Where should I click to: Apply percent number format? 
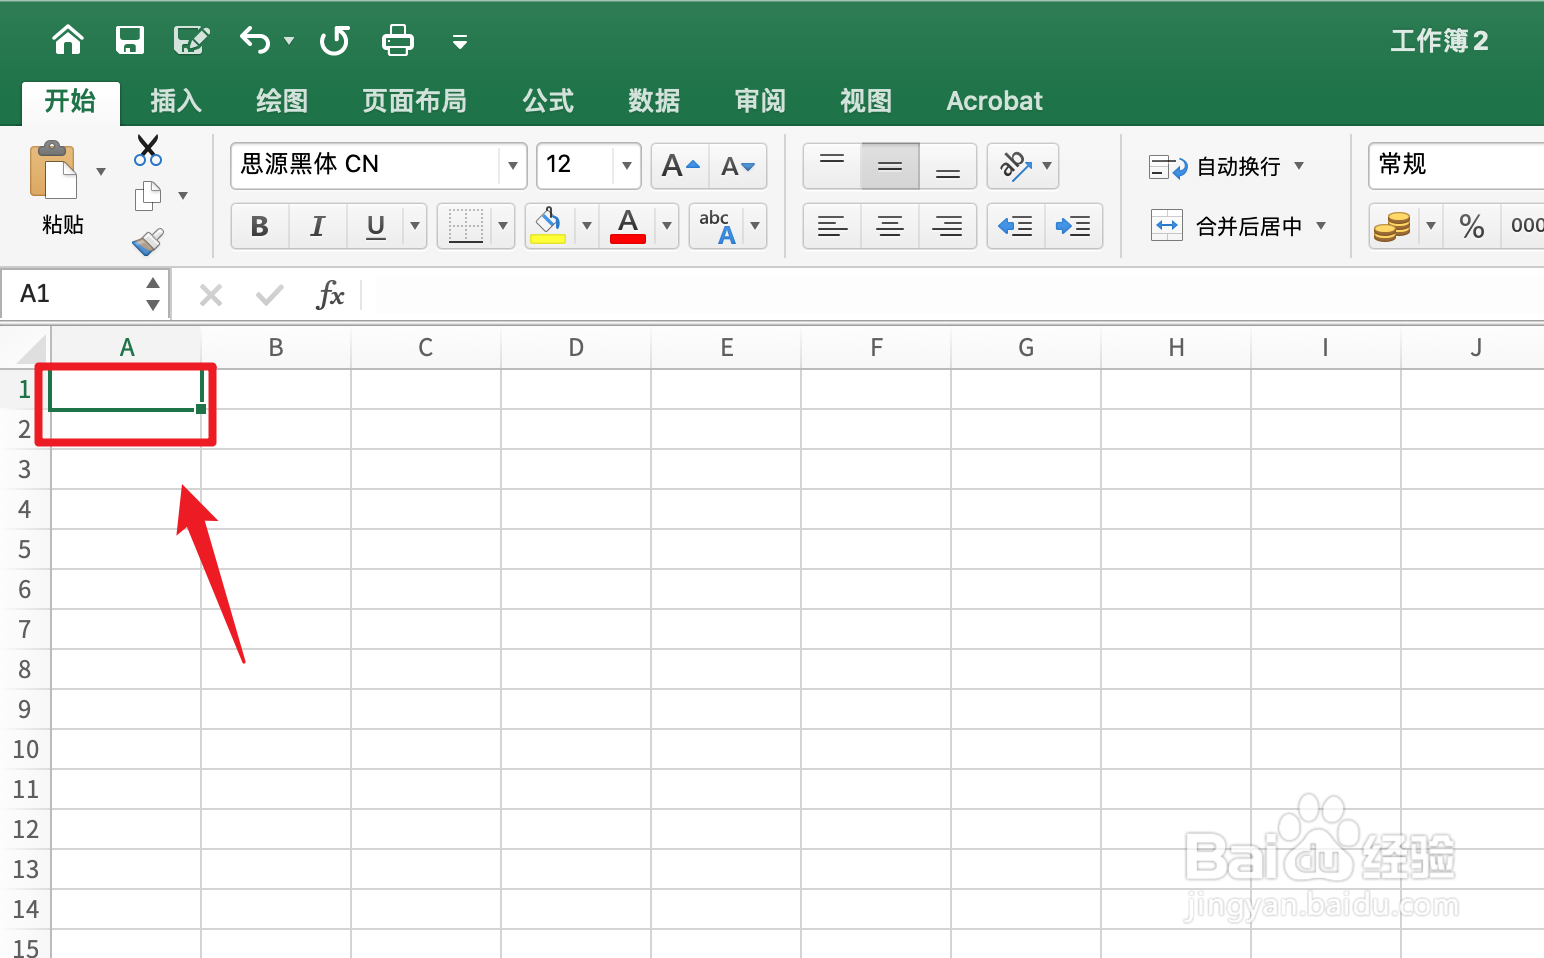click(1471, 226)
